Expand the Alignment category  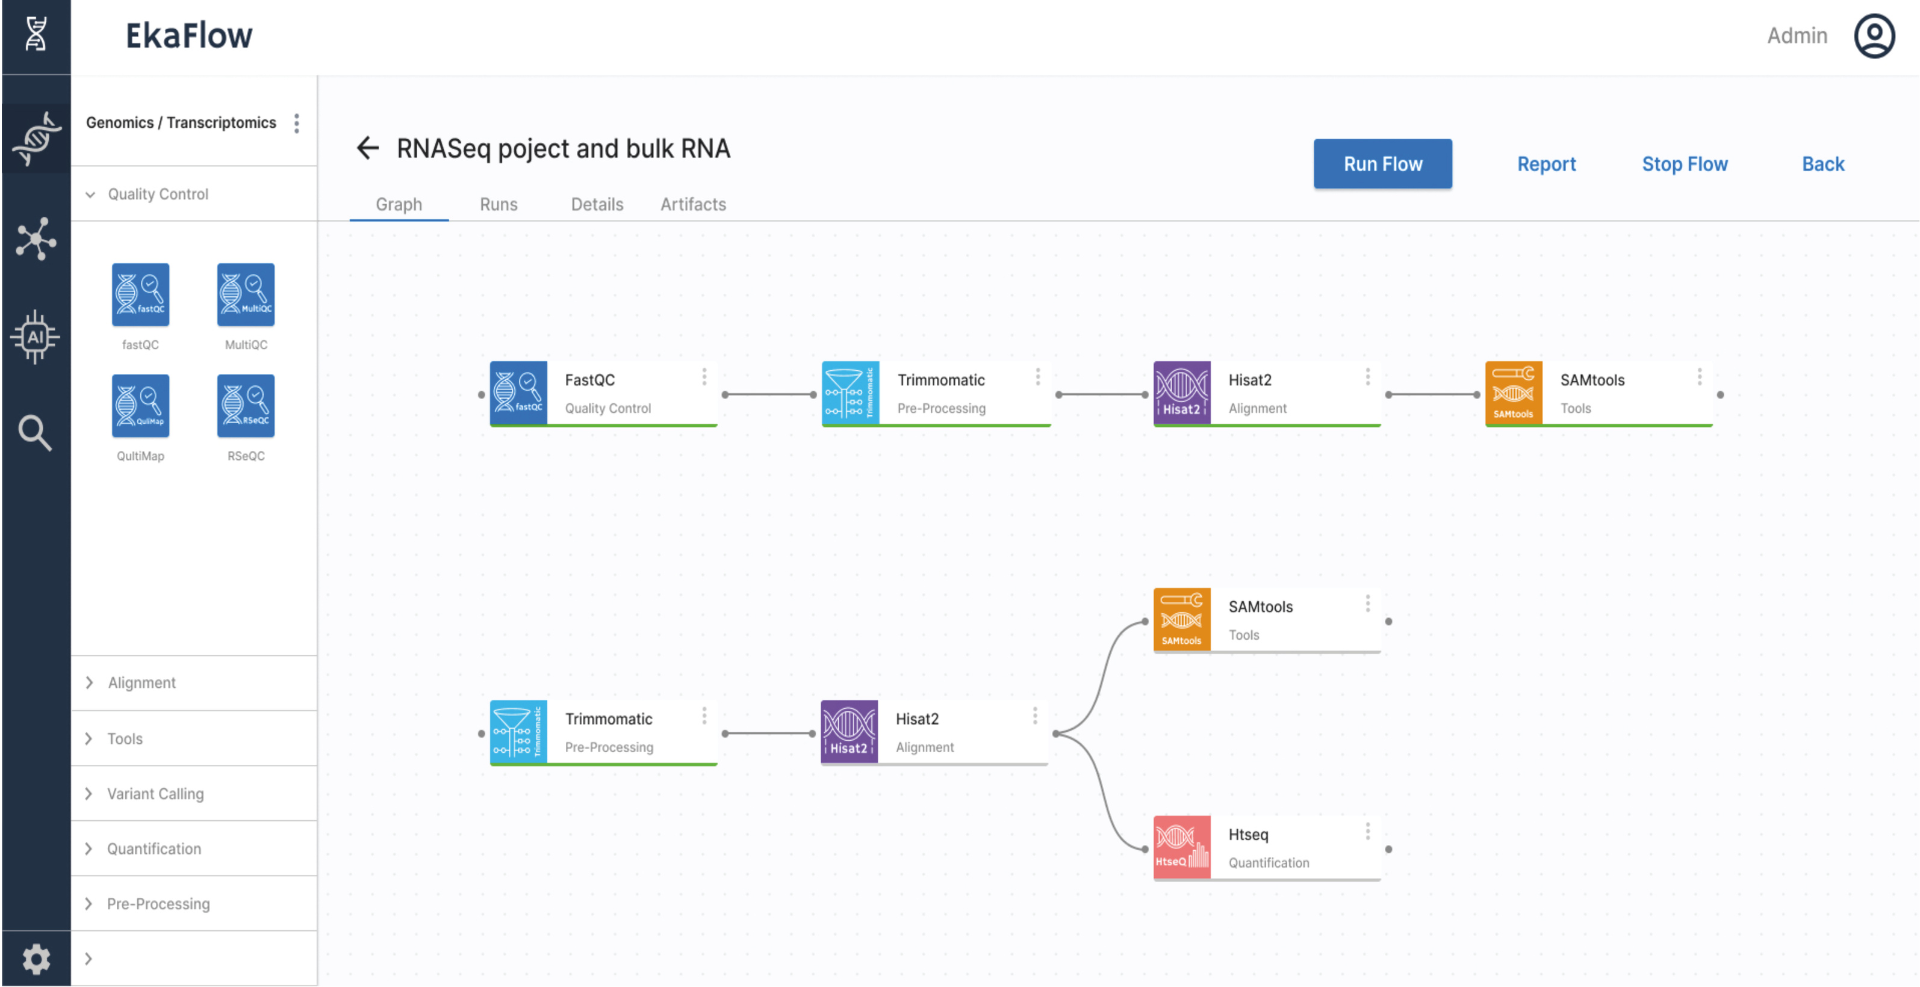click(141, 683)
